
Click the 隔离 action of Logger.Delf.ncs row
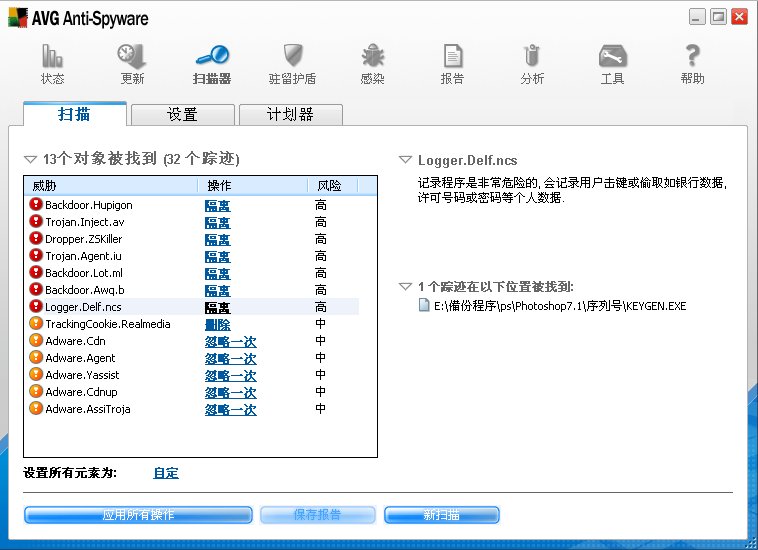click(218, 307)
